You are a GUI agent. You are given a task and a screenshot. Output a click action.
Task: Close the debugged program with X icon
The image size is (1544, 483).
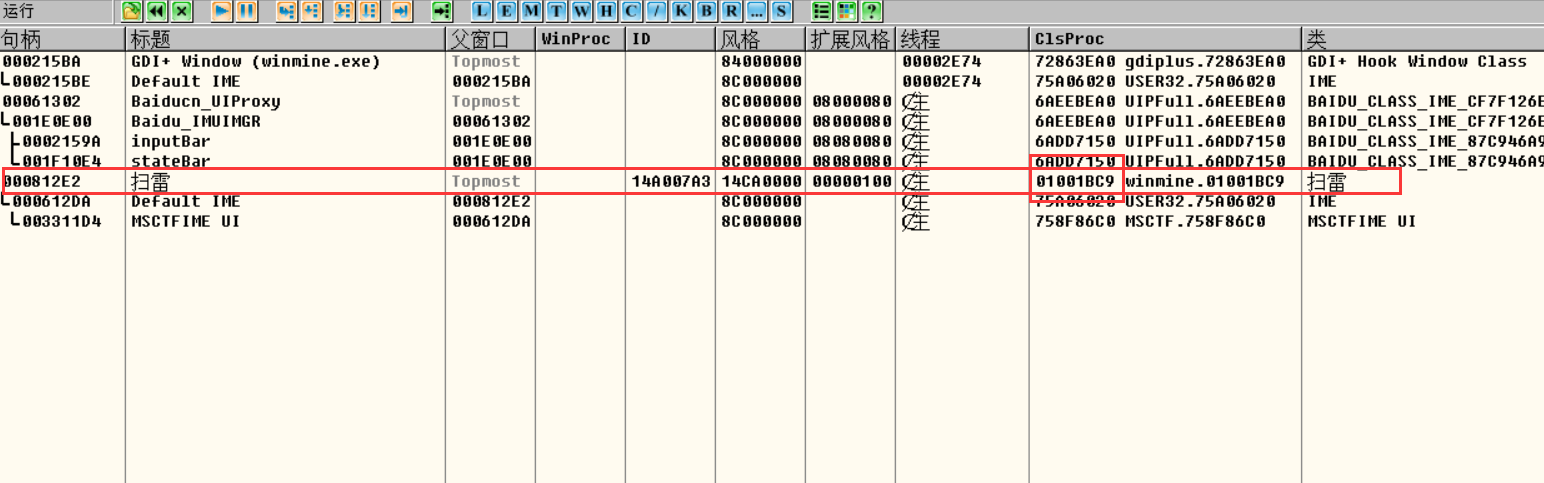[181, 11]
